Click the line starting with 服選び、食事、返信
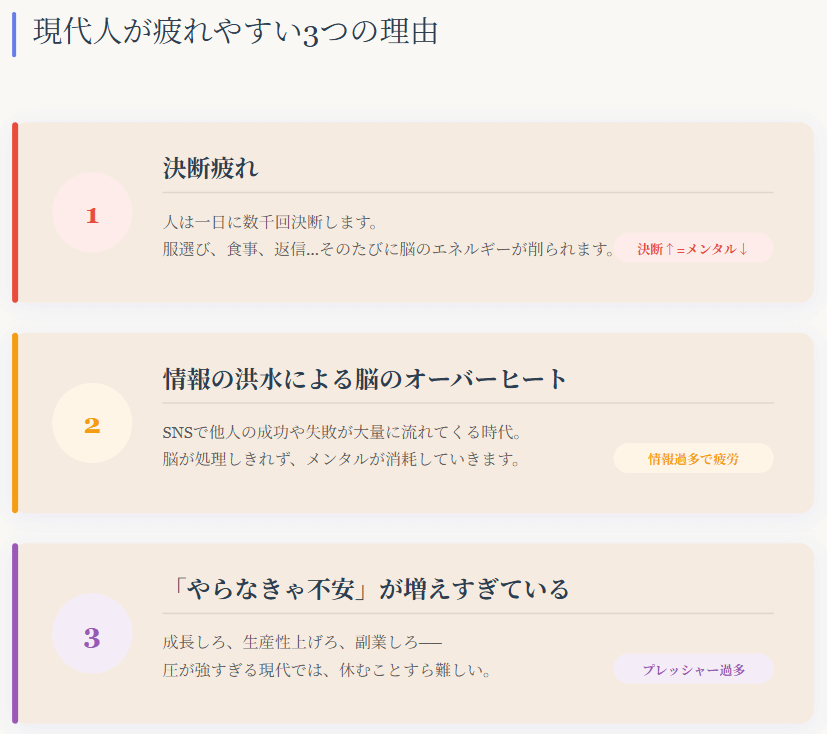The image size is (827, 734). [389, 248]
